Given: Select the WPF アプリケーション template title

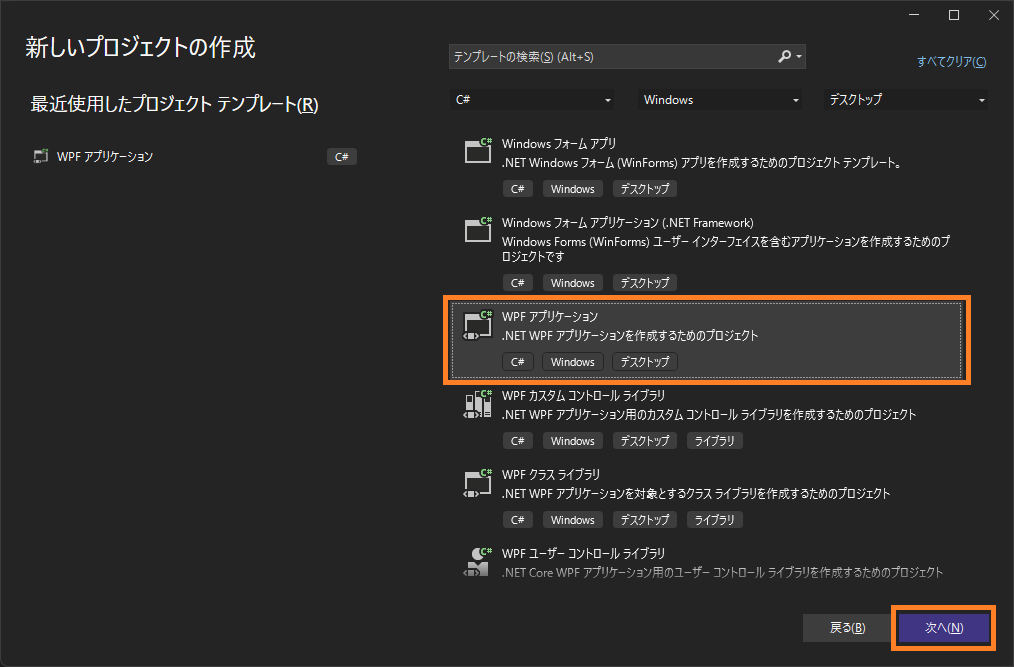Looking at the screenshot, I should pos(550,316).
